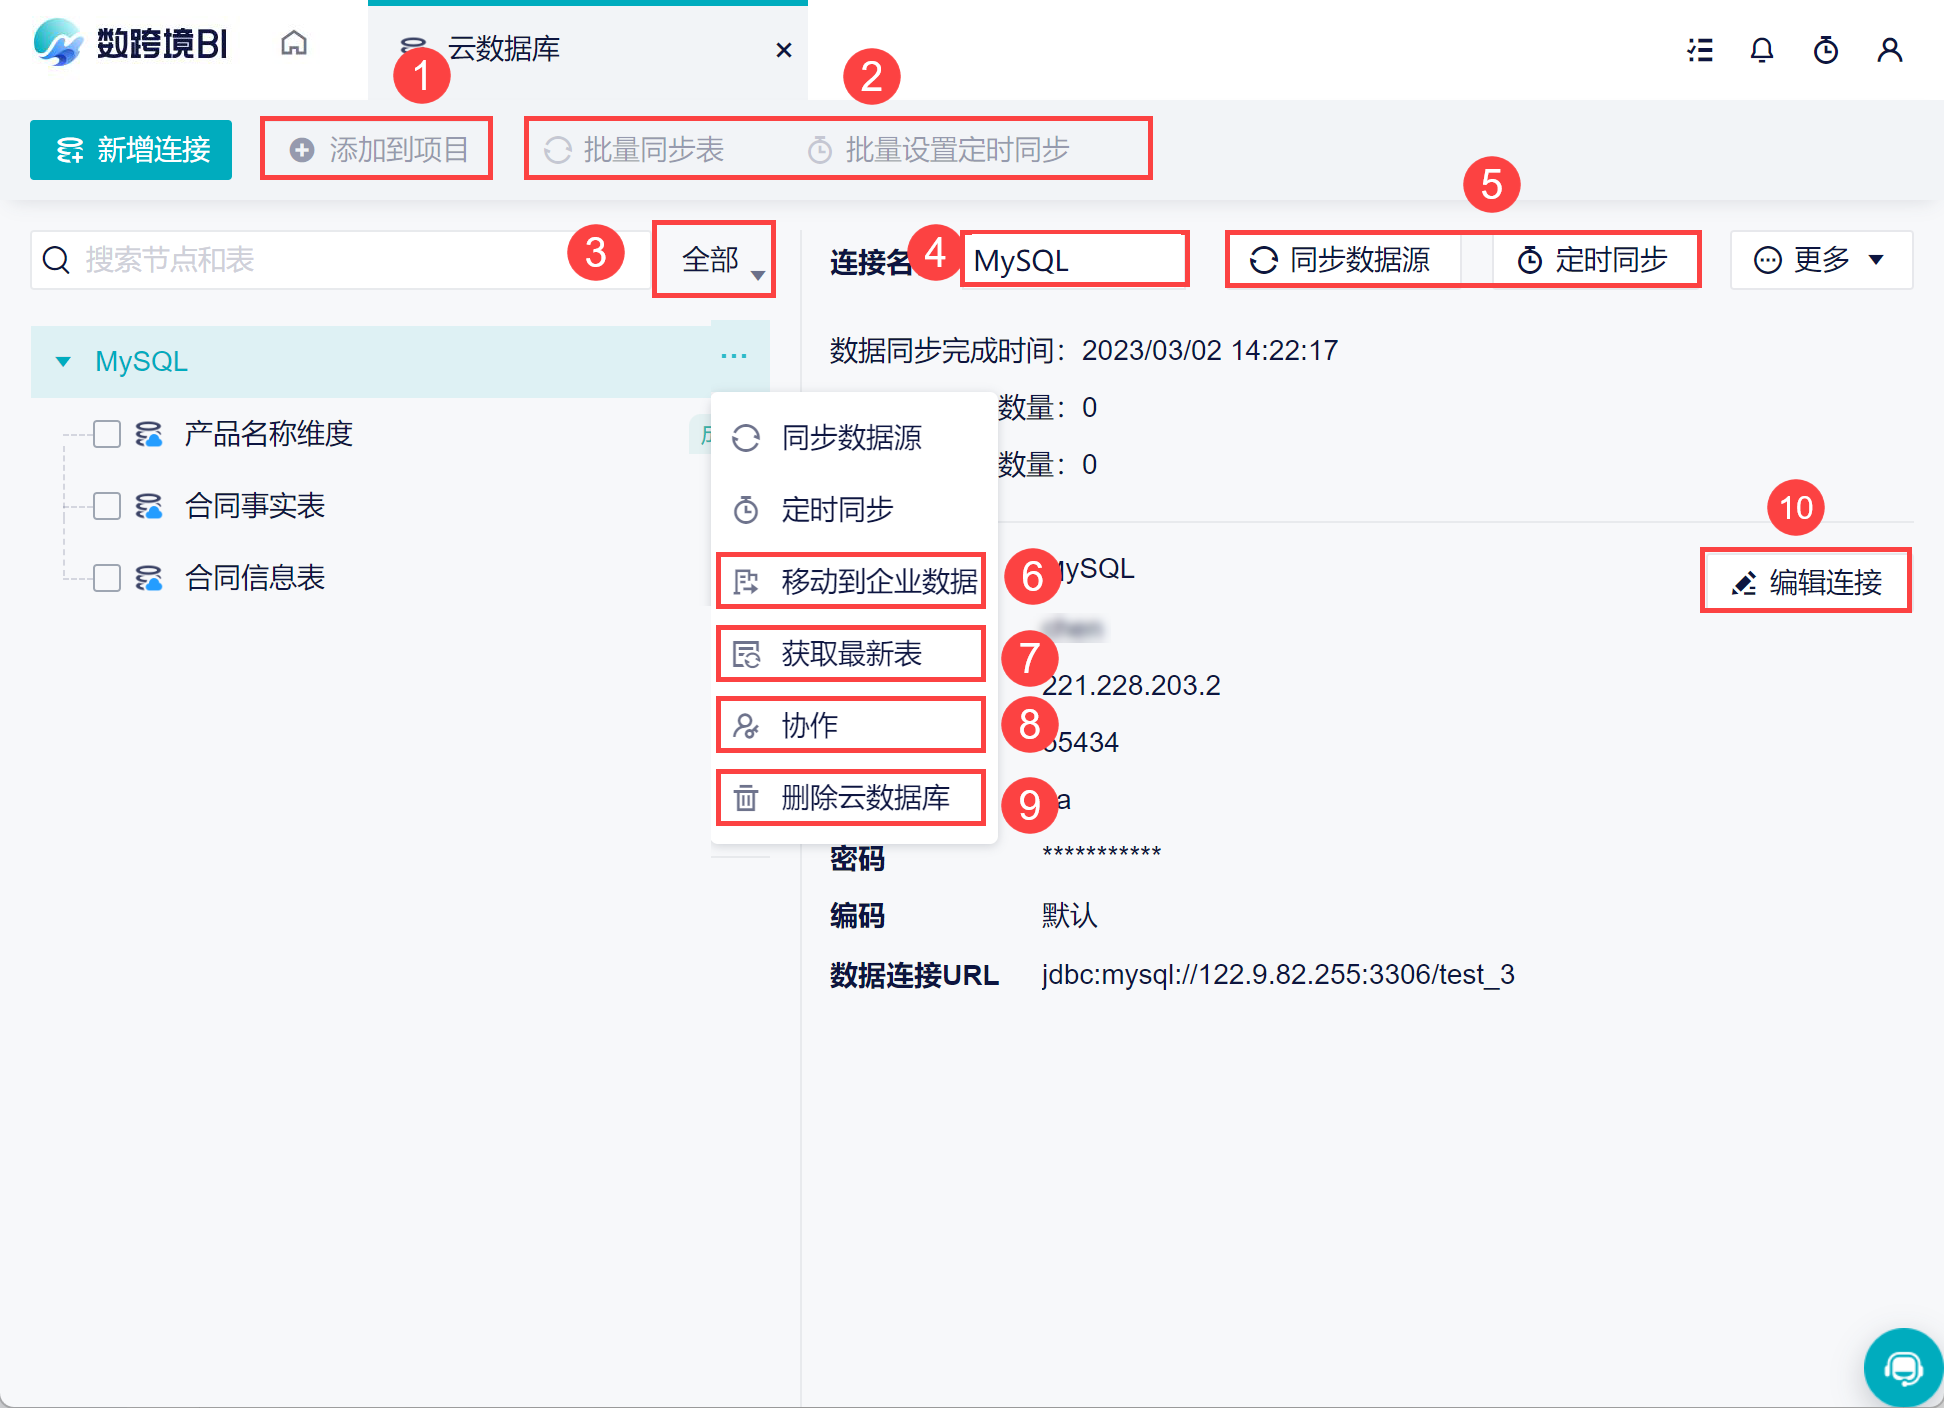Click the search magnifier icon
Image resolution: width=1944 pixels, height=1408 pixels.
point(57,260)
